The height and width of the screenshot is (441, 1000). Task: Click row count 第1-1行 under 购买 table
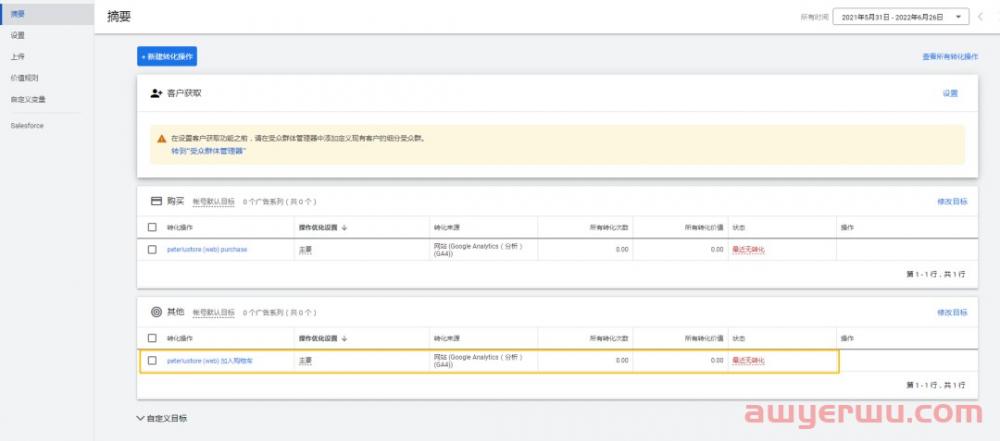pyautogui.click(x=936, y=274)
